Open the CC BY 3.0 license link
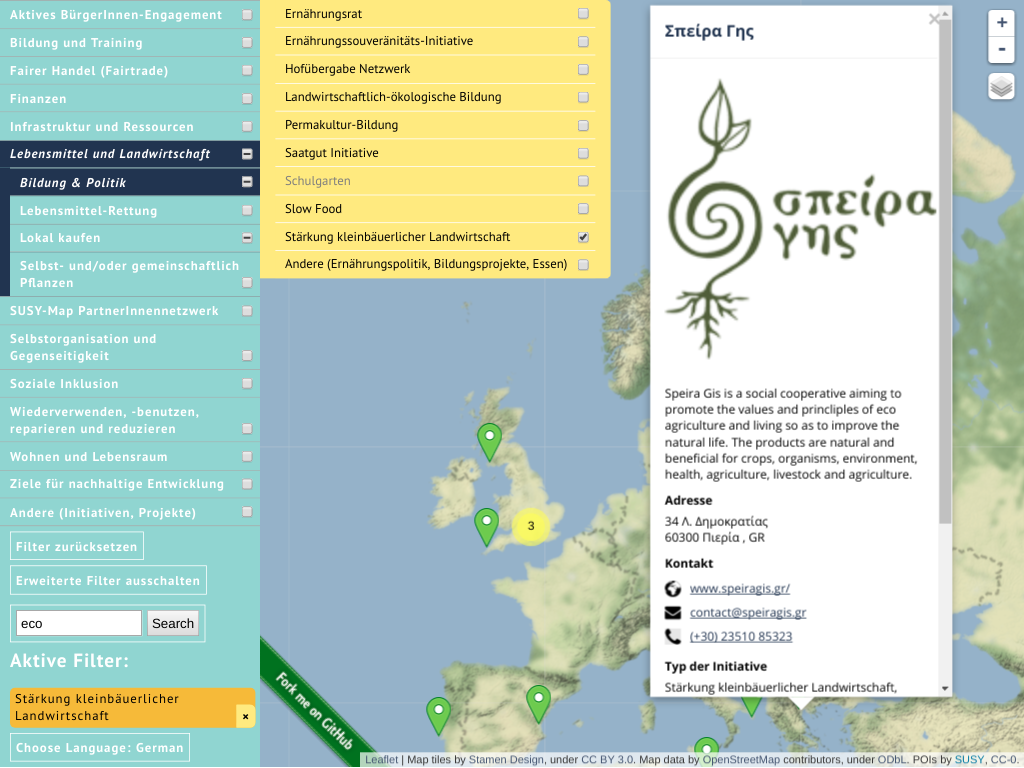 (x=607, y=760)
